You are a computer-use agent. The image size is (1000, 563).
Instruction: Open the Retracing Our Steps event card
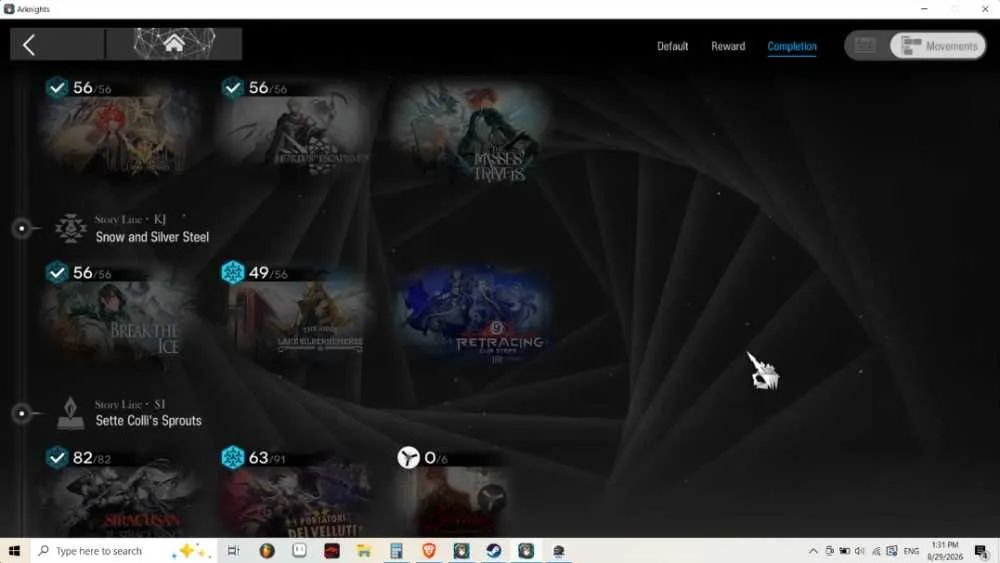(x=471, y=316)
